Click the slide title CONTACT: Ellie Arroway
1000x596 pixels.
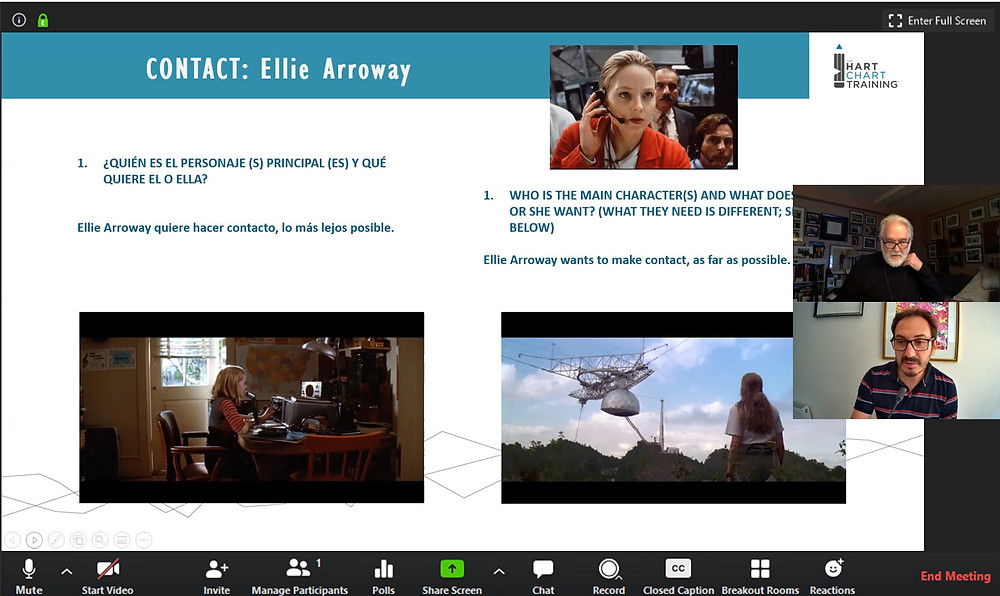coord(278,69)
